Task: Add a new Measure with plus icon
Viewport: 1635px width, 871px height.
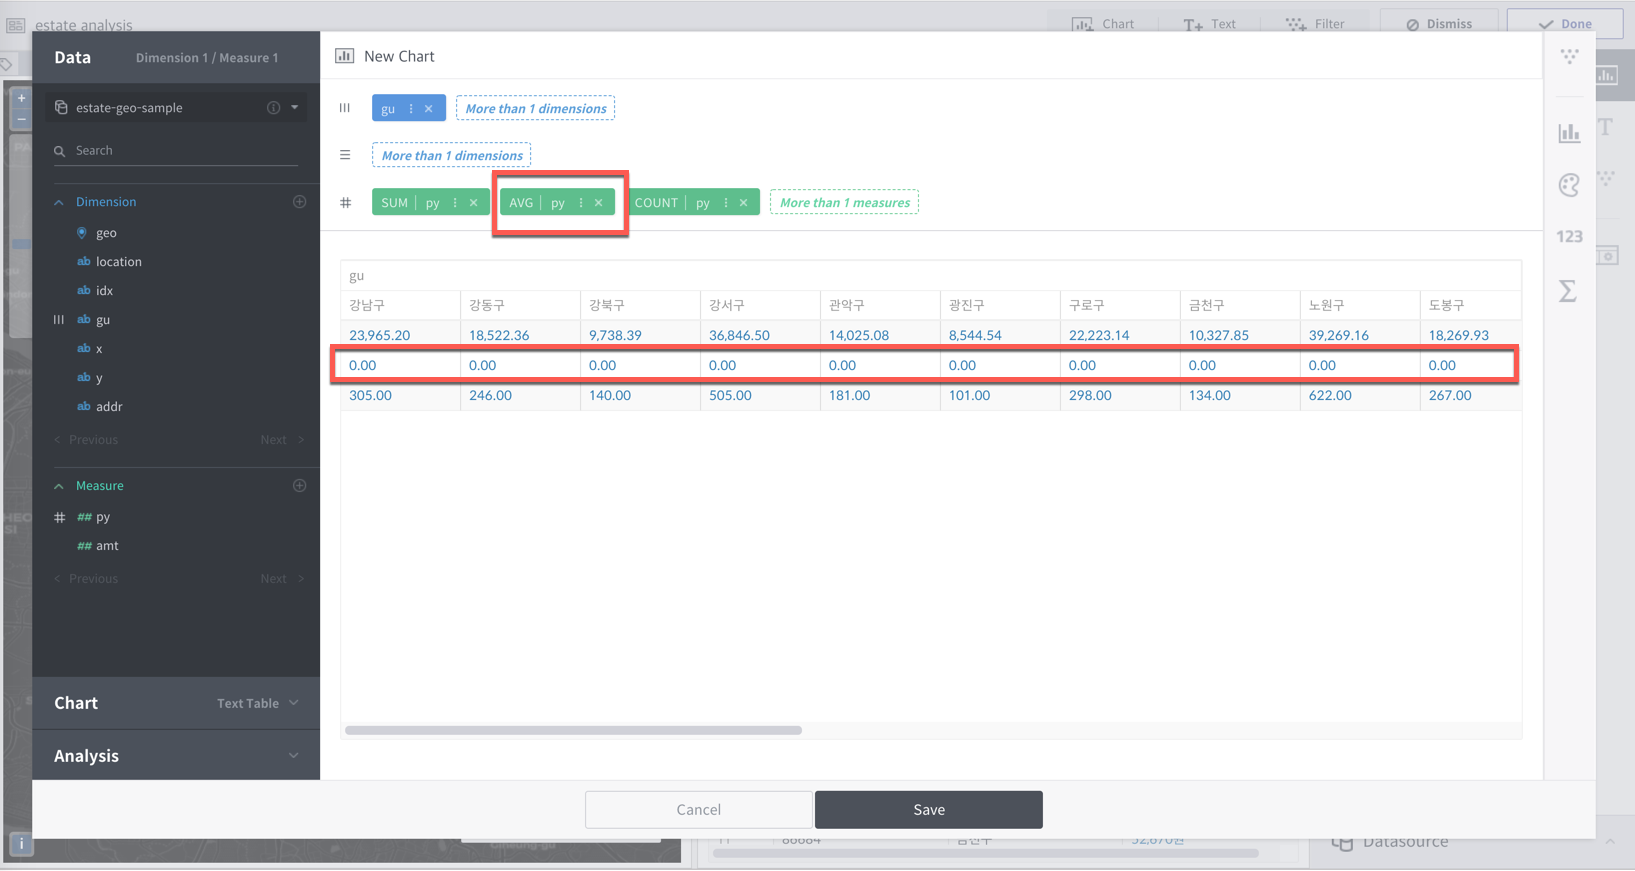Action: point(299,485)
